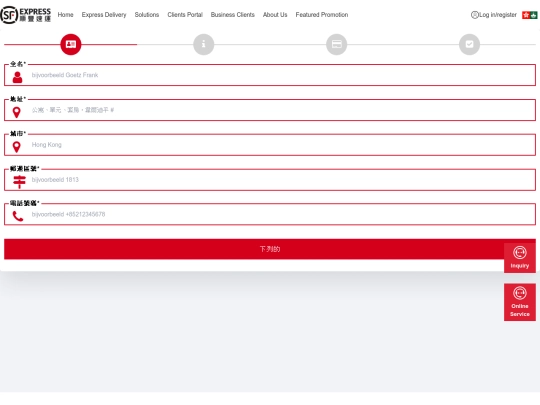Select the confirmation checkmark step icon

[469, 44]
